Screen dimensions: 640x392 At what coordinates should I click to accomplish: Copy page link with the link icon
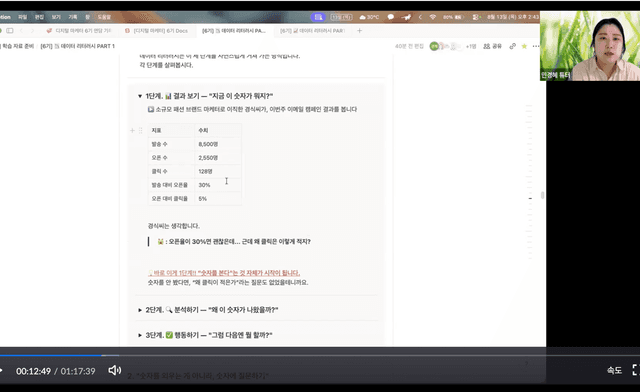[512, 46]
